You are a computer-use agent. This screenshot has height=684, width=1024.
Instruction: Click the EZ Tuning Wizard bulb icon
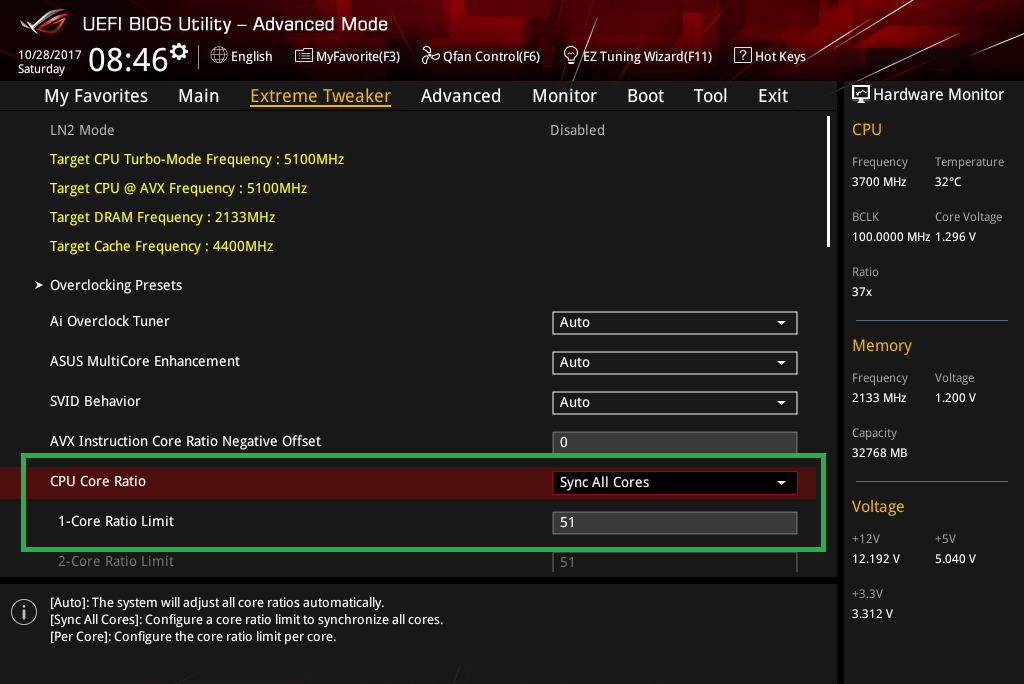571,56
